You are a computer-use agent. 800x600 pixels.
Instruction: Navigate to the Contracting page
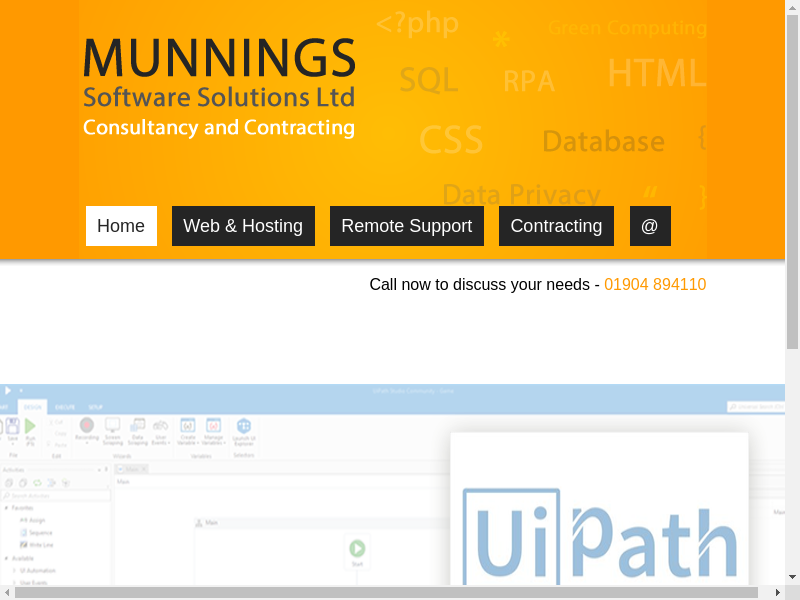click(556, 226)
